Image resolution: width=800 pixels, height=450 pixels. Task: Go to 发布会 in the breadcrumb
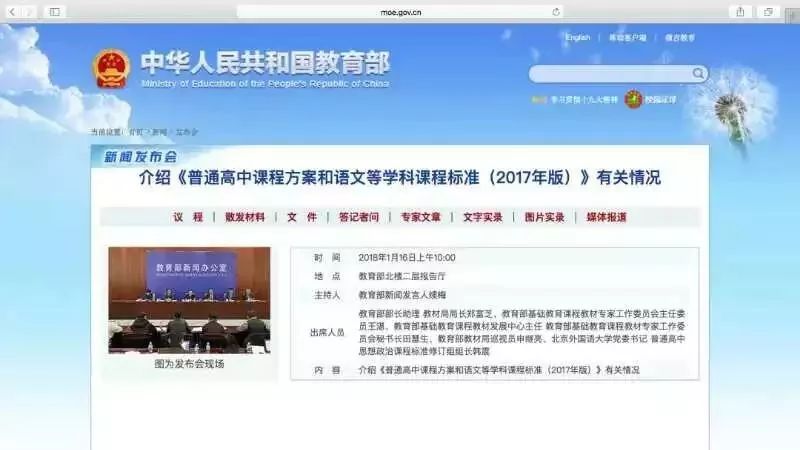(x=186, y=132)
